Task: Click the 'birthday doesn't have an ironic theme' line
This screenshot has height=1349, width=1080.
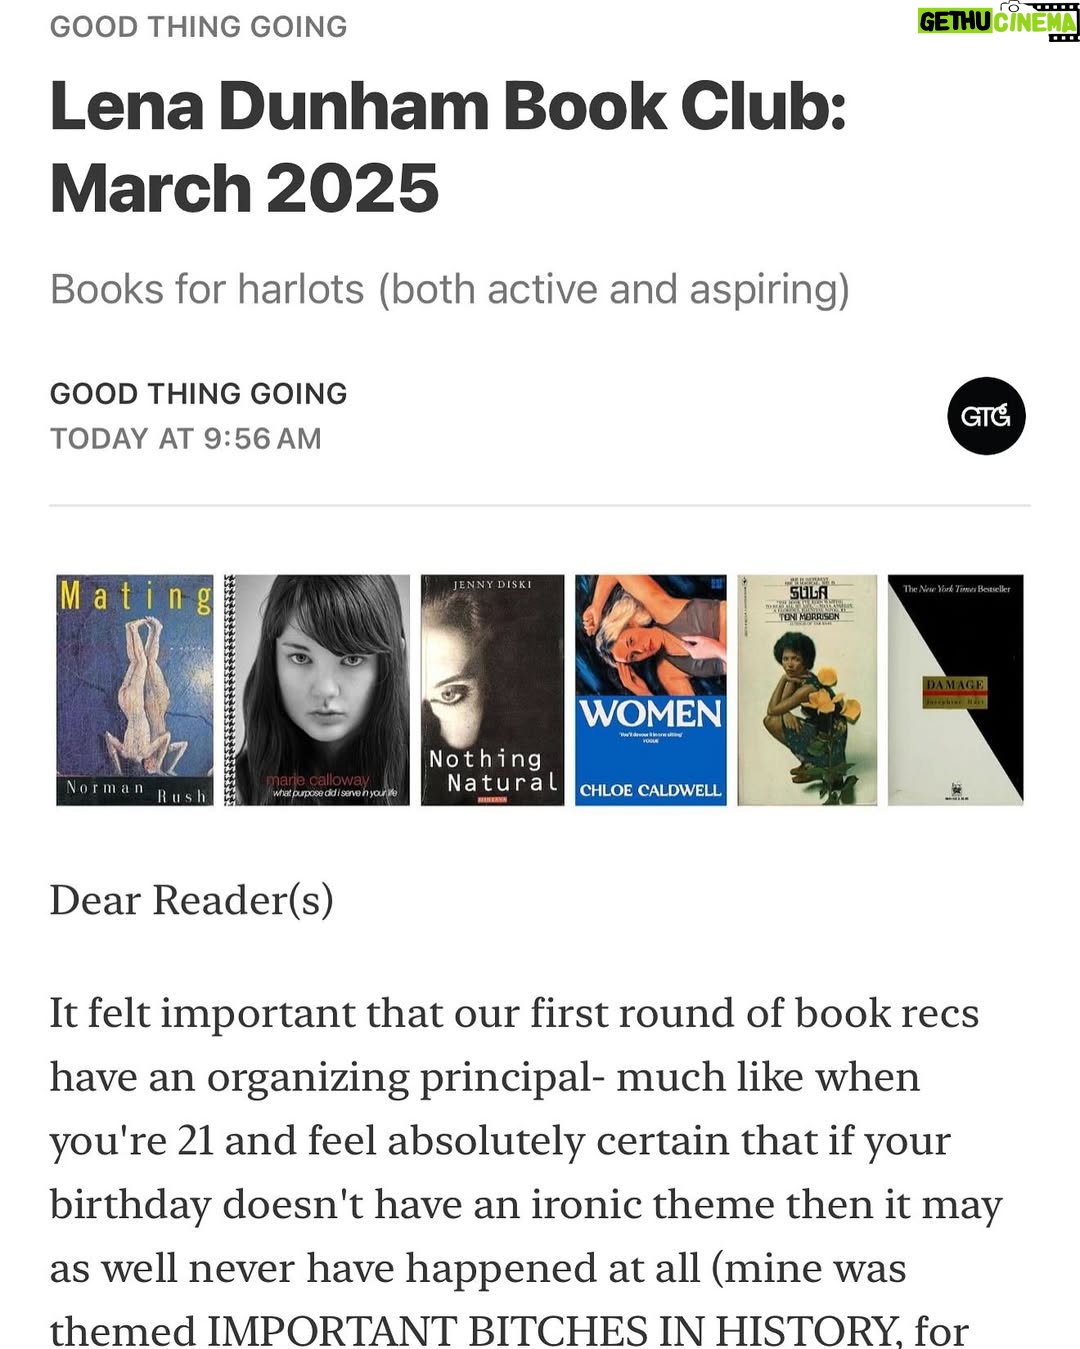Action: coord(526,1205)
